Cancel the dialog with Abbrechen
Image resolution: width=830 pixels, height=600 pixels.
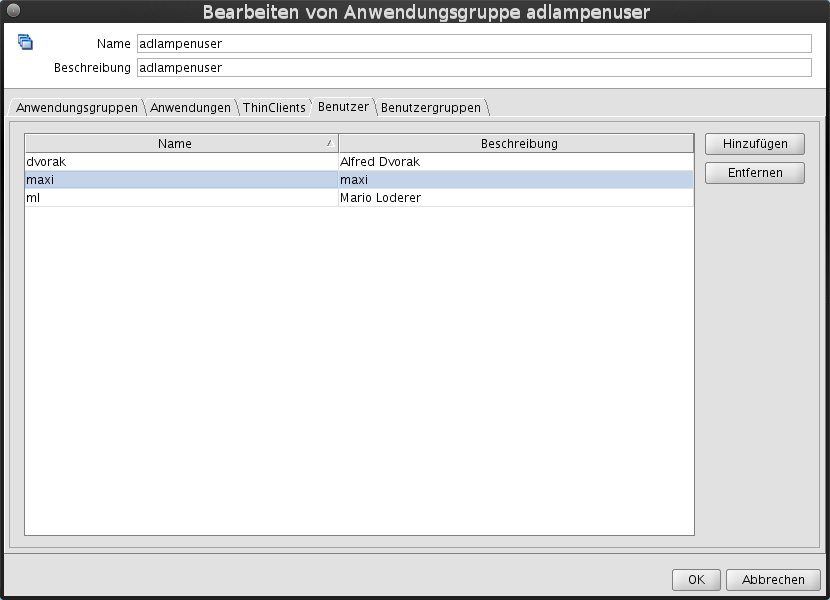pyautogui.click(x=773, y=580)
